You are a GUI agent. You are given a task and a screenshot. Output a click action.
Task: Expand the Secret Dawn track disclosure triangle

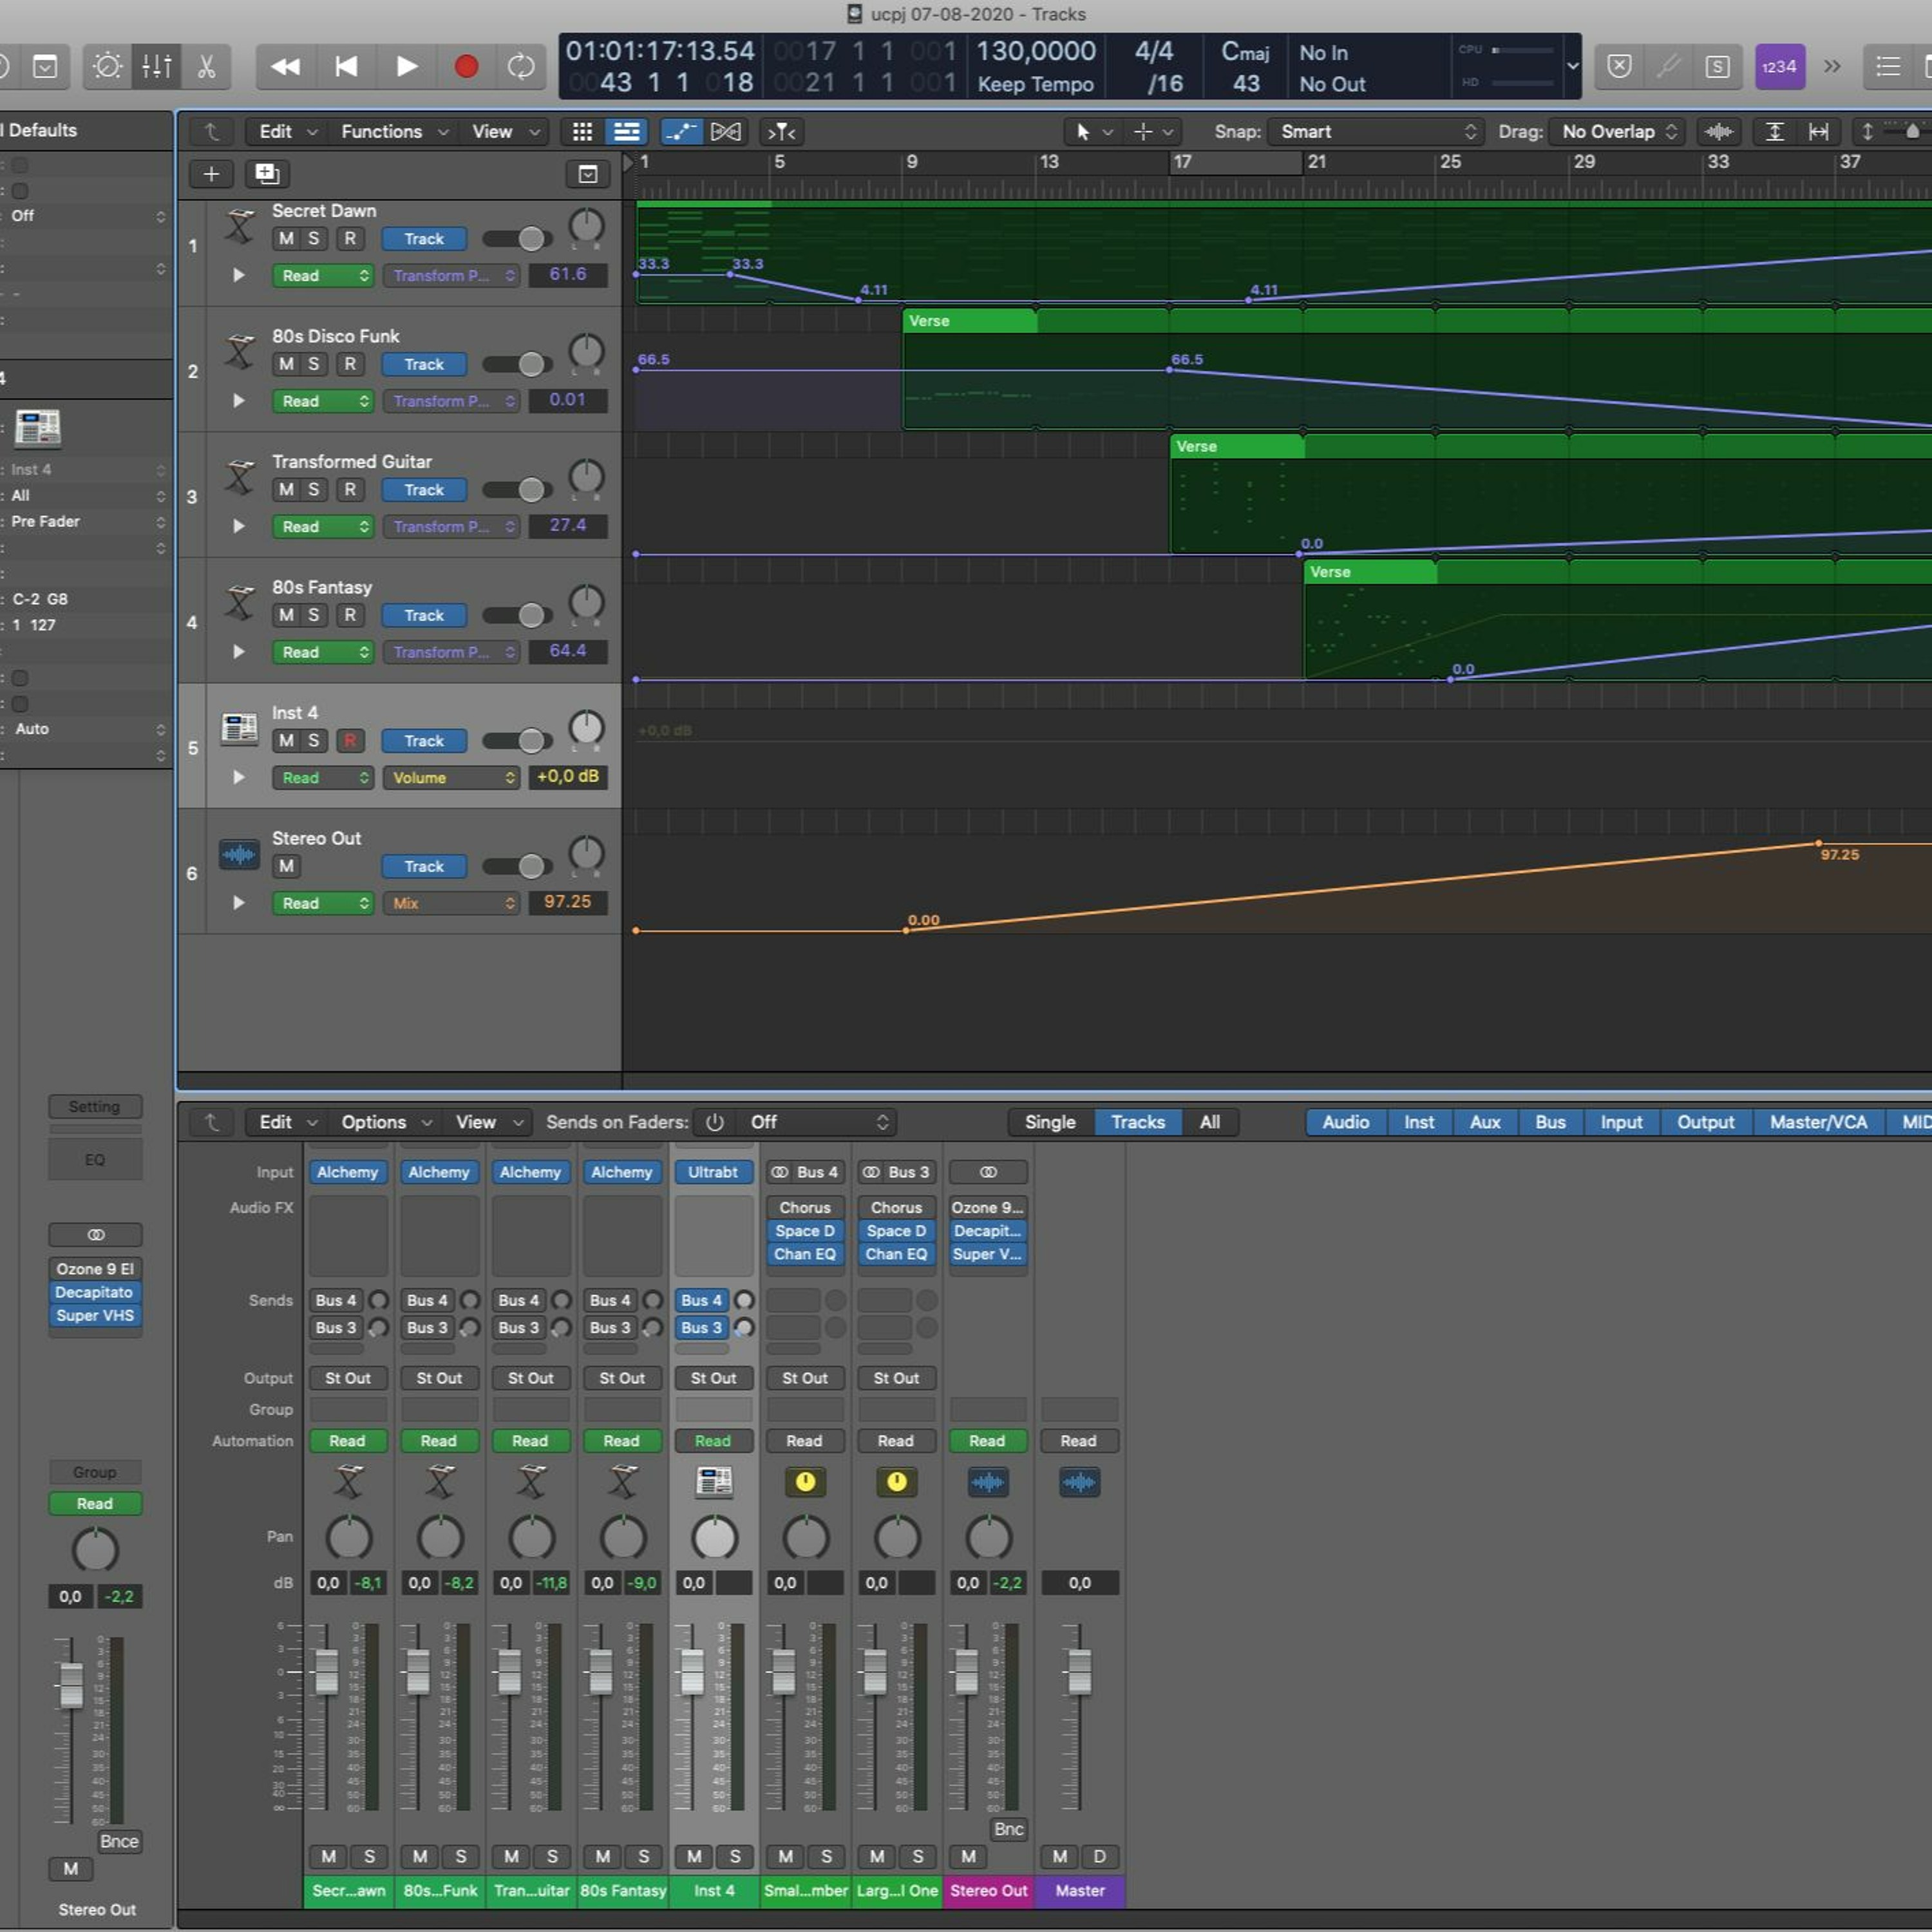tap(238, 275)
